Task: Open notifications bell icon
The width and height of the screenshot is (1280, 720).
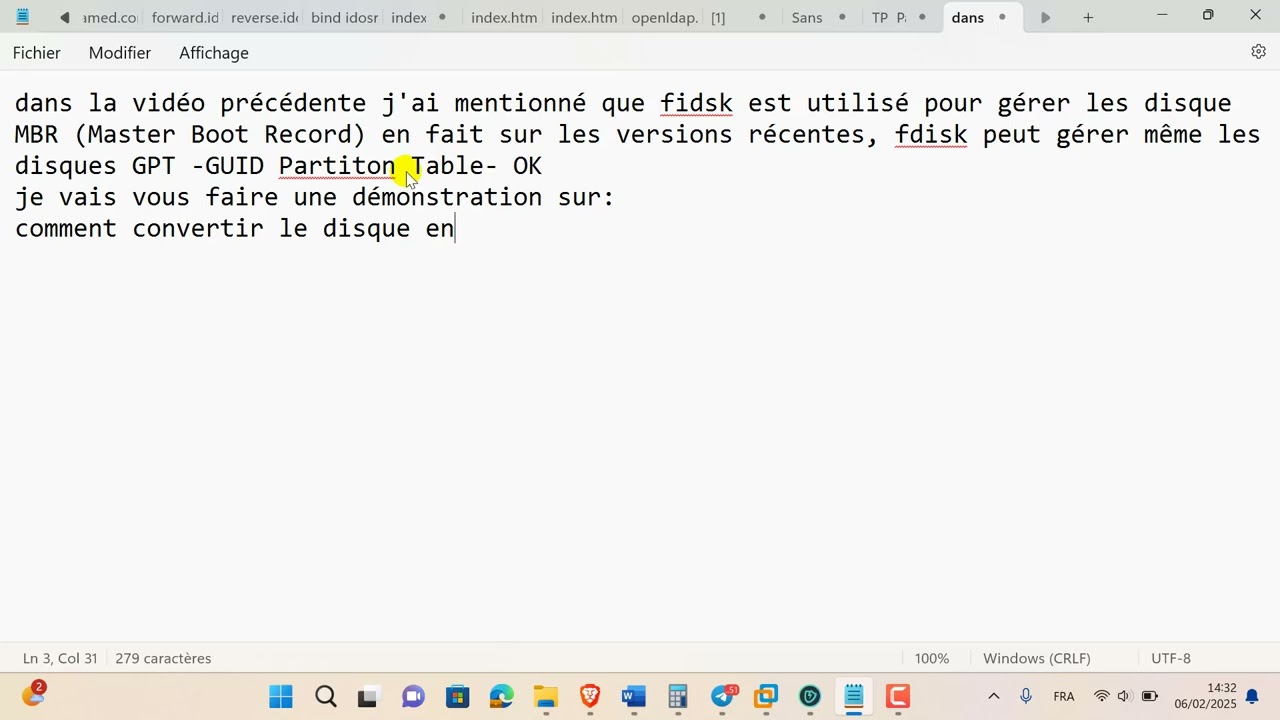Action: click(x=1252, y=697)
